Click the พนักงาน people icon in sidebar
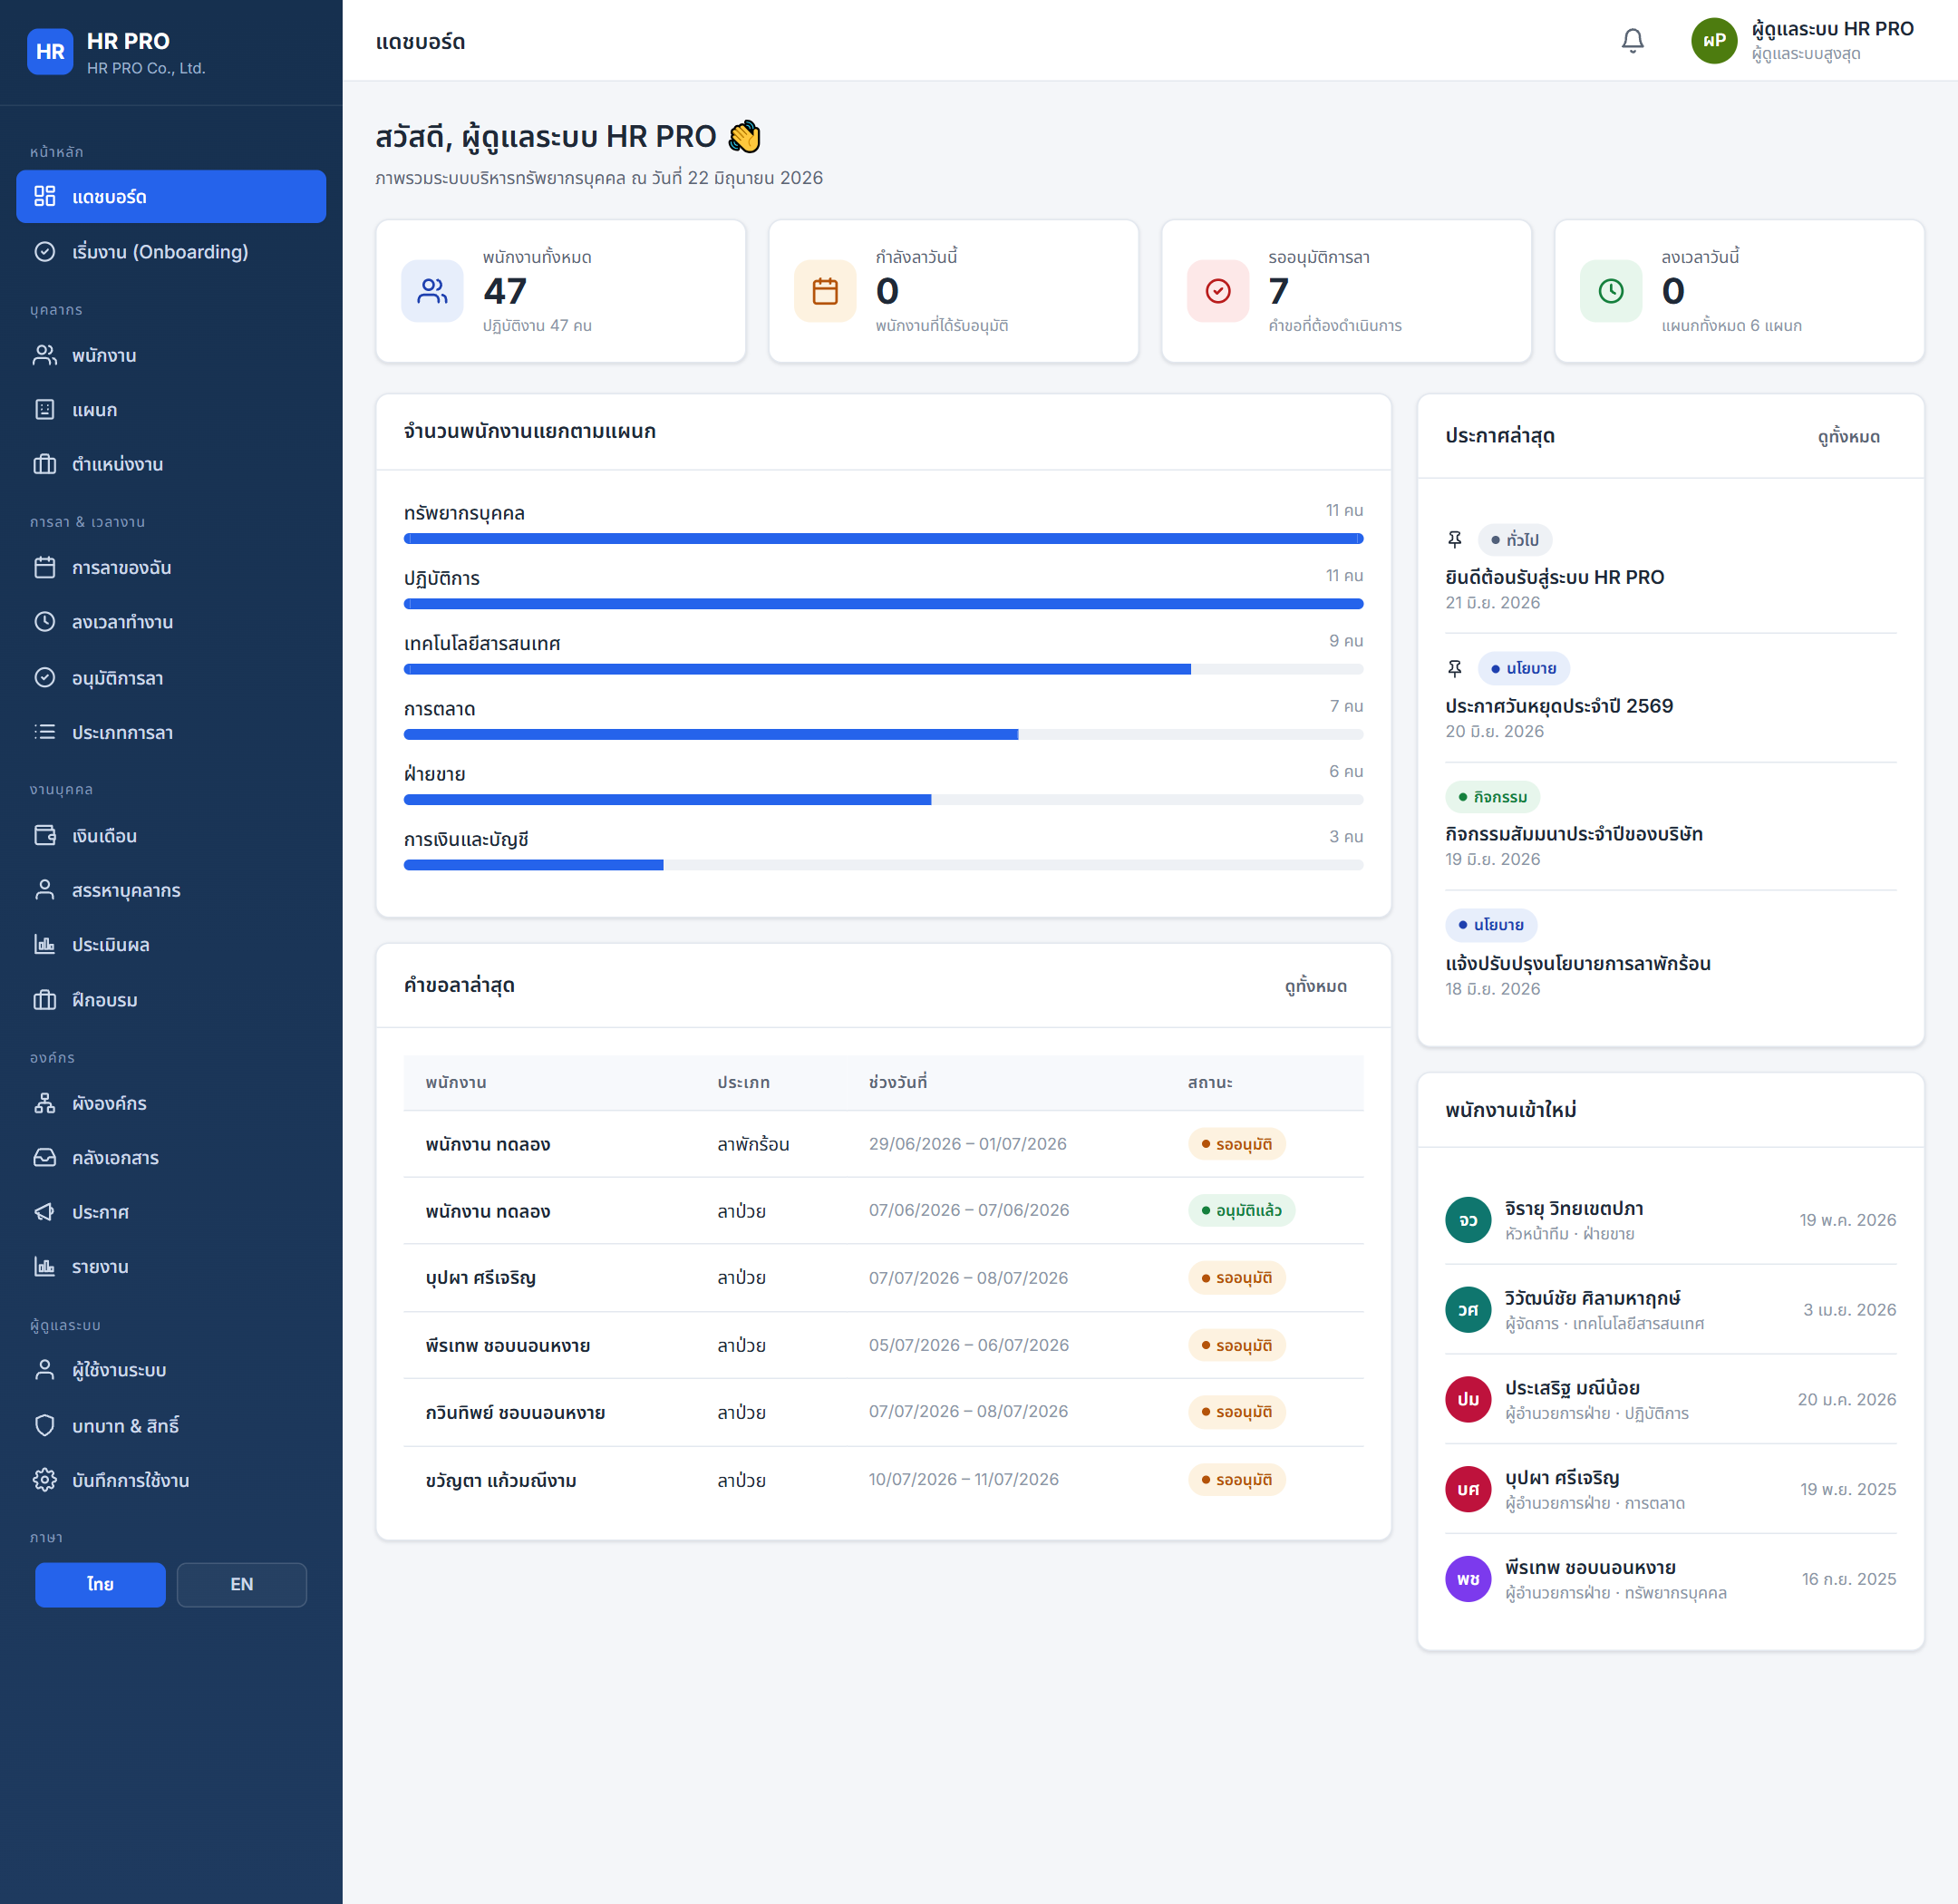 click(x=45, y=355)
